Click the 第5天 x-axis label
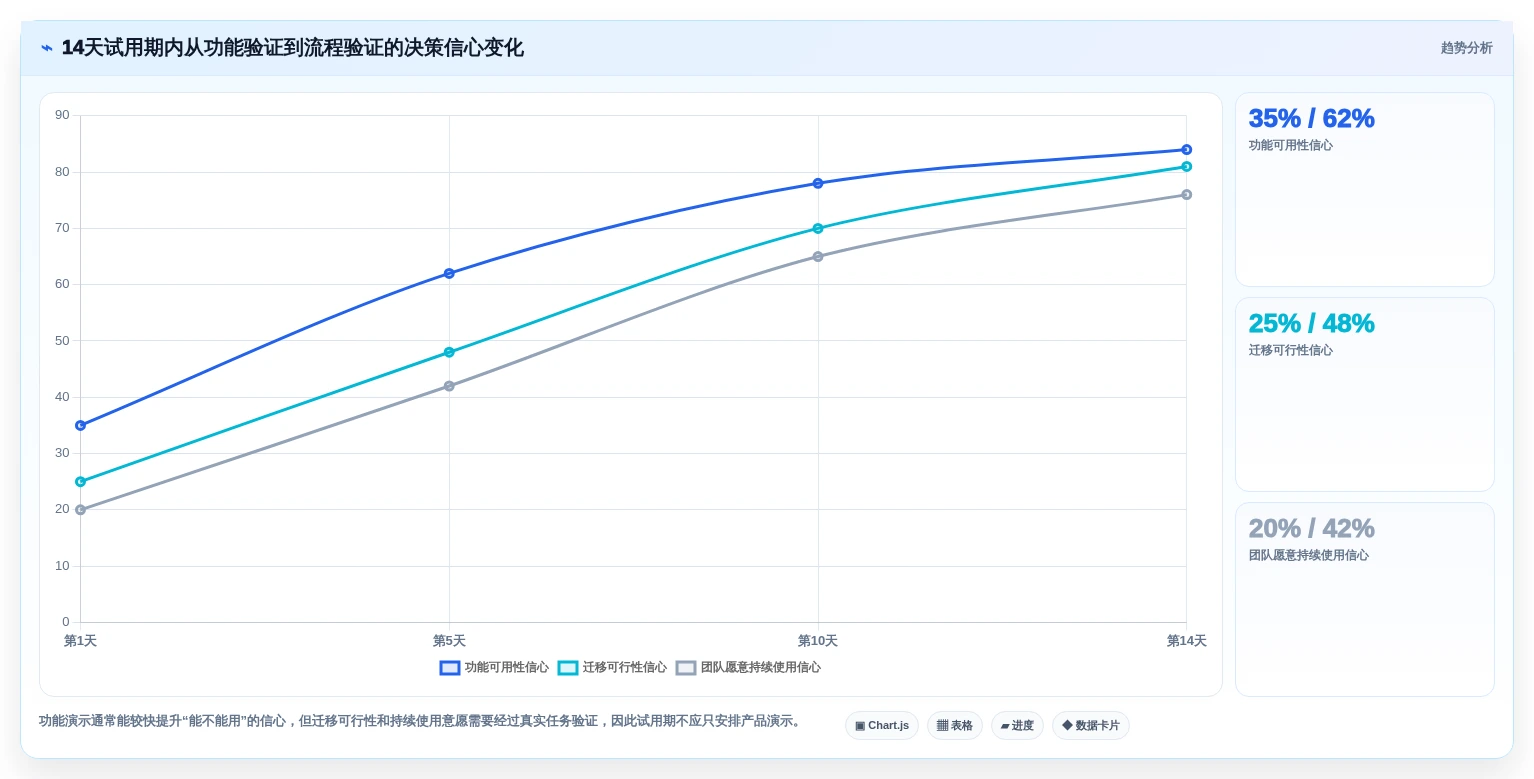The width and height of the screenshot is (1534, 779). click(449, 641)
